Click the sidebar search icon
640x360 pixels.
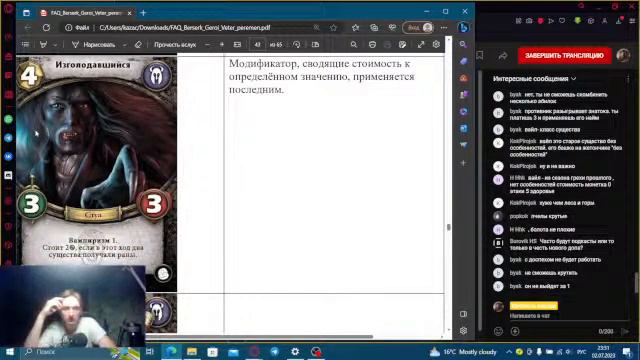[463, 44]
